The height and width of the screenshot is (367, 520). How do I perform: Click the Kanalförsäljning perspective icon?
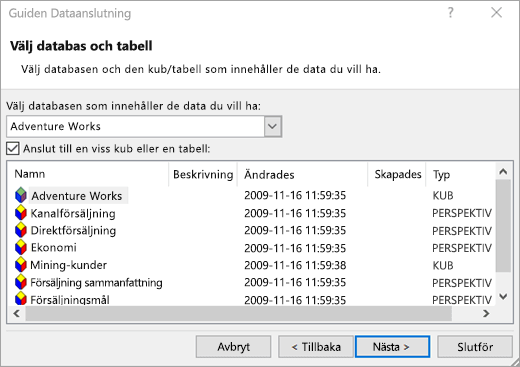(x=21, y=213)
